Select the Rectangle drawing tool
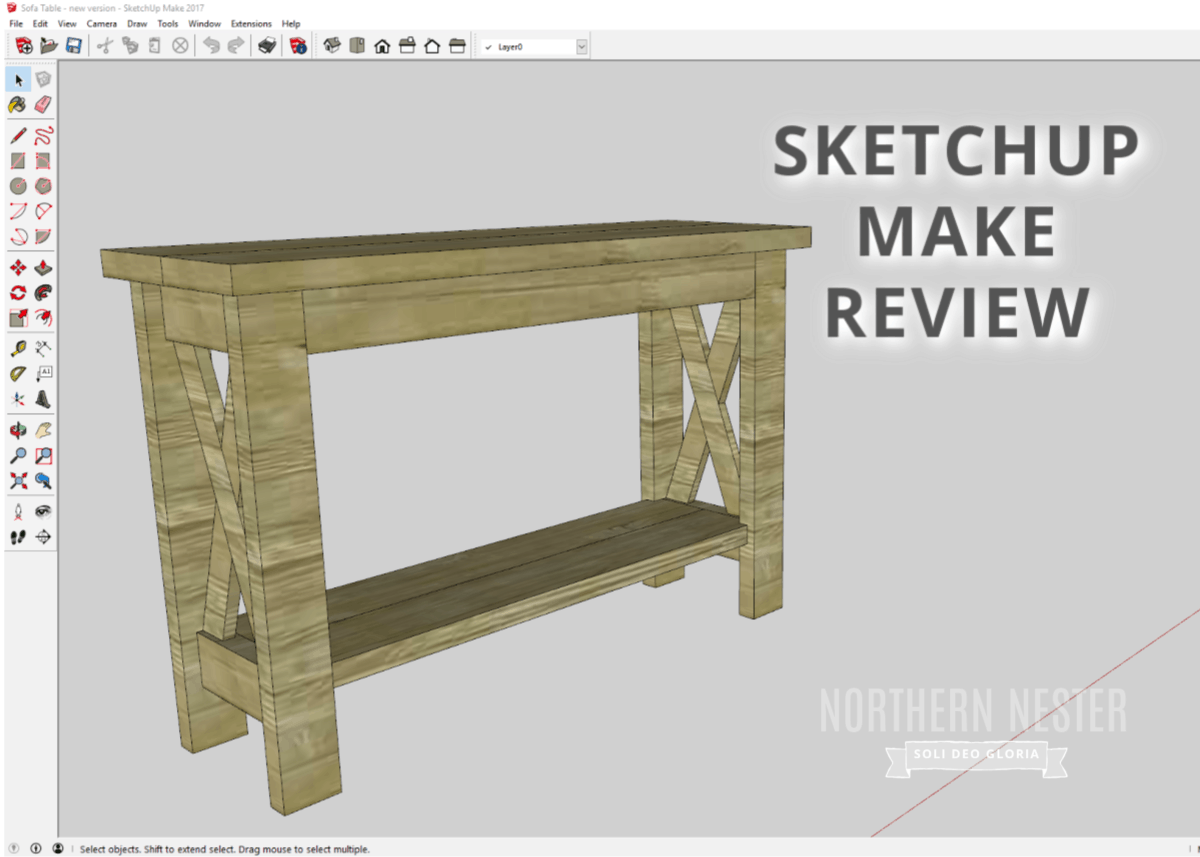The width and height of the screenshot is (1200, 857). 18,160
